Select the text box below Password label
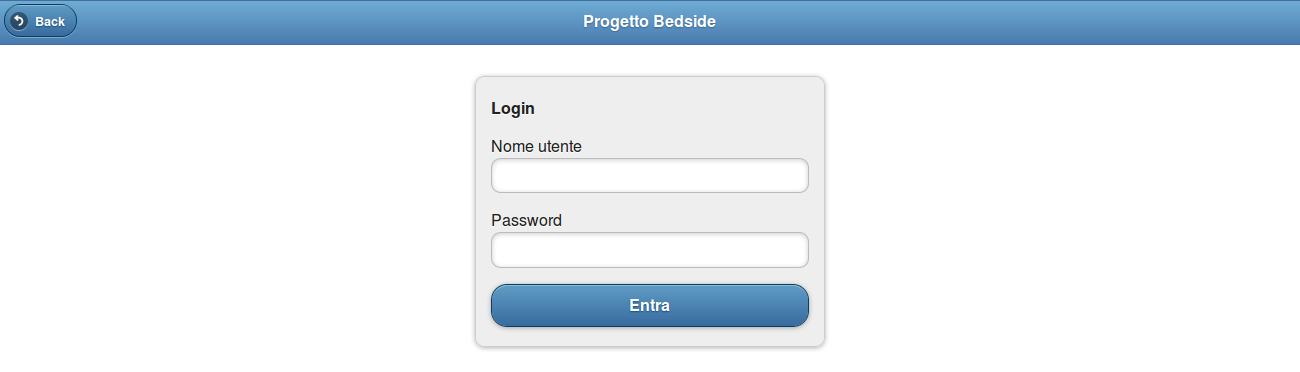 650,250
